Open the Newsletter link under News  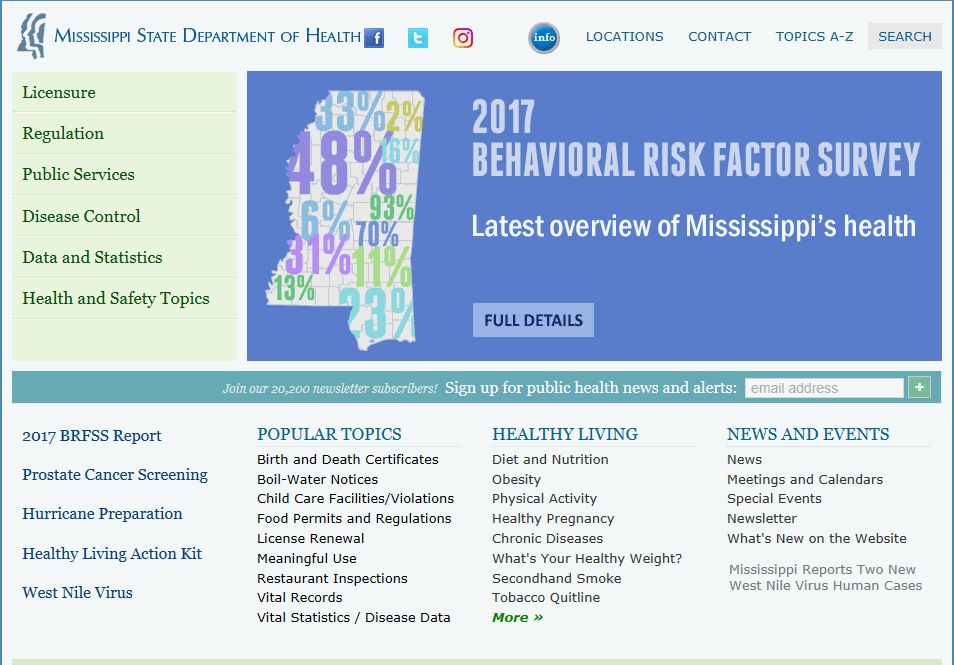coord(762,518)
